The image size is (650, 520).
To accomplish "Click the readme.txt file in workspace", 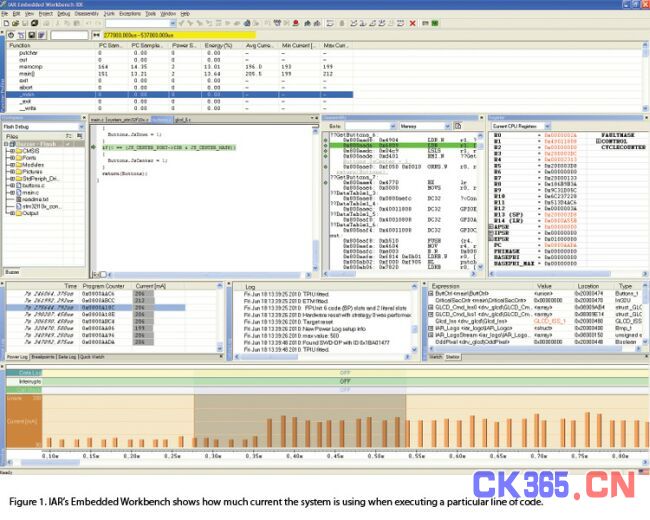I will click(32, 199).
